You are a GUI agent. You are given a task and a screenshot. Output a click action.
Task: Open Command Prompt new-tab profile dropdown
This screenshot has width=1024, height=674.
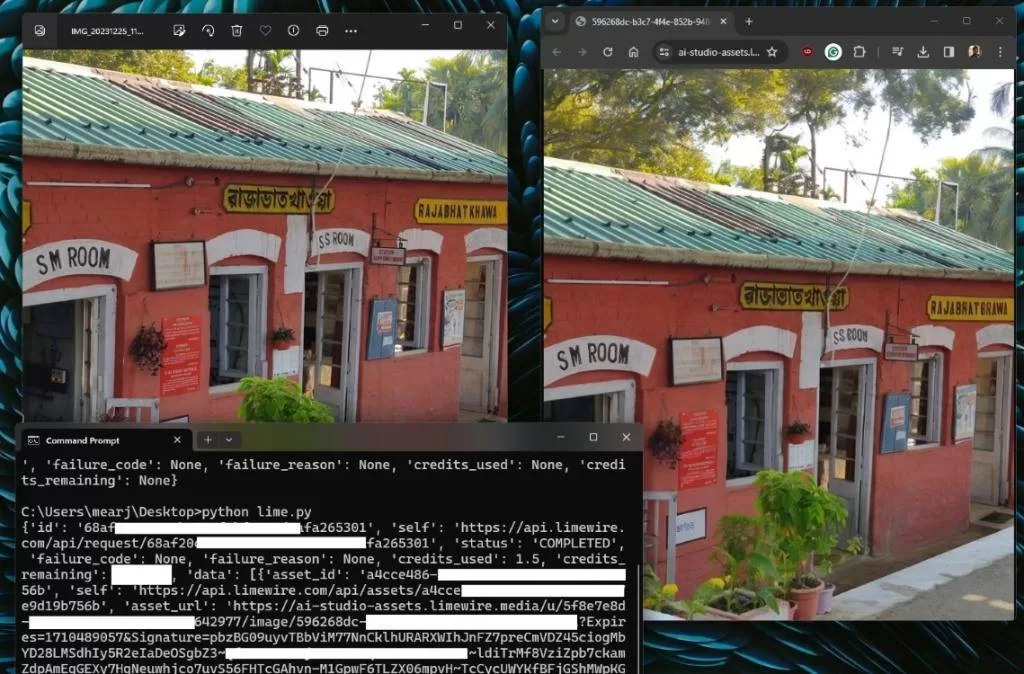[x=229, y=440]
